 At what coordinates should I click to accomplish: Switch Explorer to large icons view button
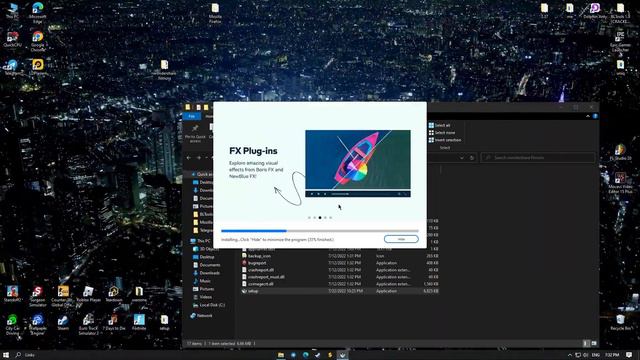pyautogui.click(x=594, y=343)
